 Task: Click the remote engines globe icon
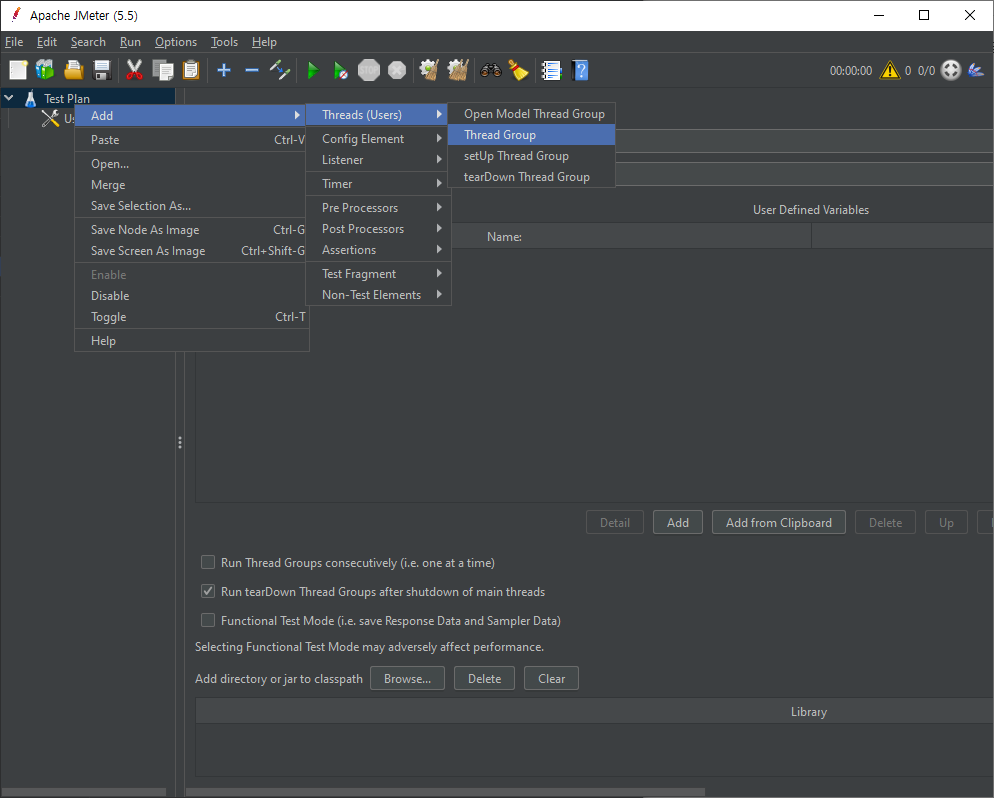(951, 70)
